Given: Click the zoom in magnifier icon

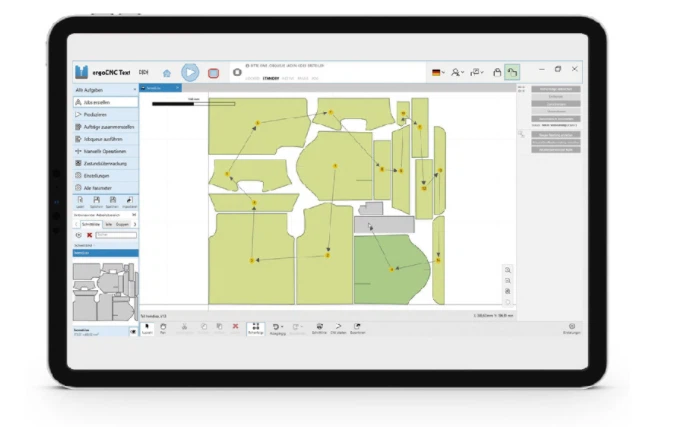Looking at the screenshot, I should click(508, 271).
